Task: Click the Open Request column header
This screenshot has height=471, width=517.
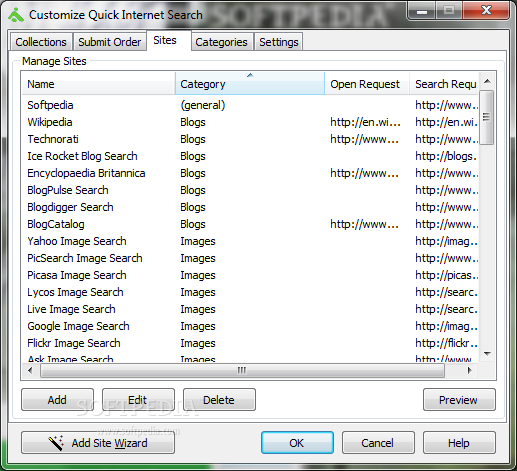Action: coord(367,84)
